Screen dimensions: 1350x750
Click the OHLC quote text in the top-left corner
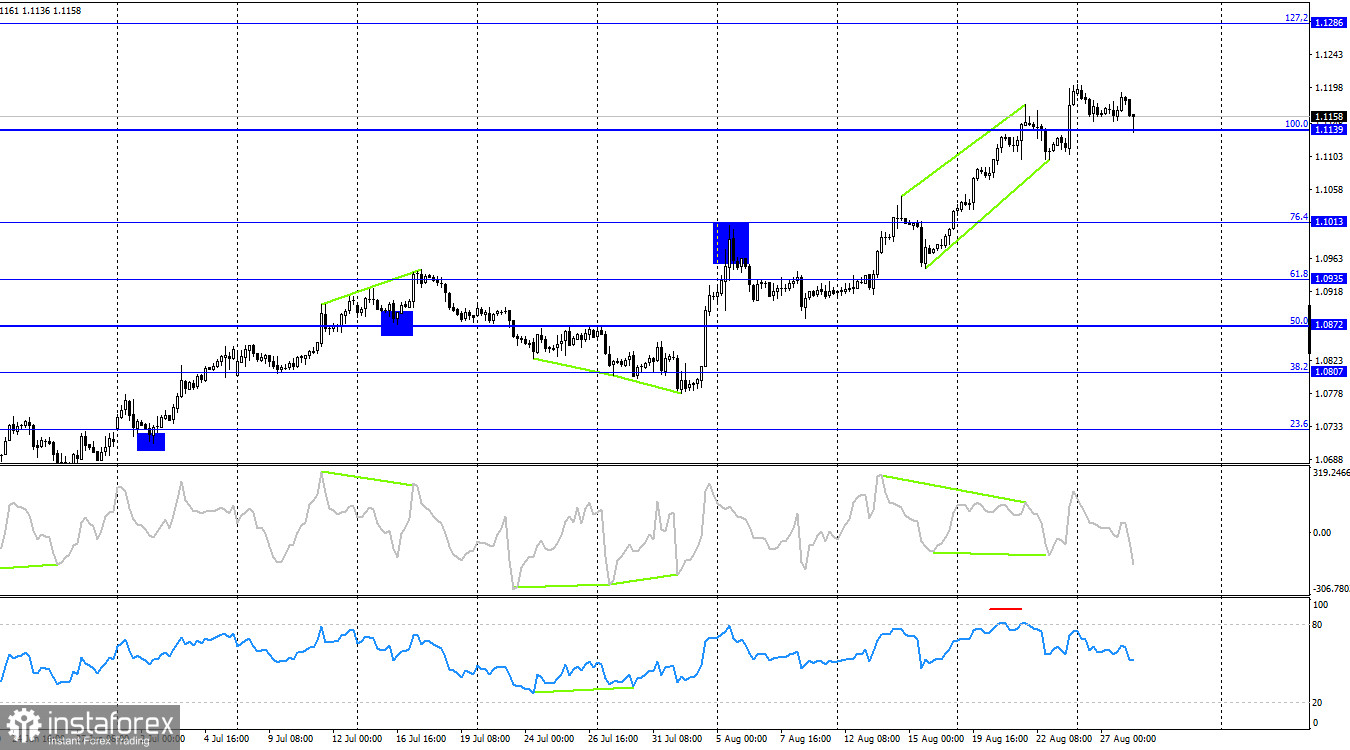click(42, 10)
